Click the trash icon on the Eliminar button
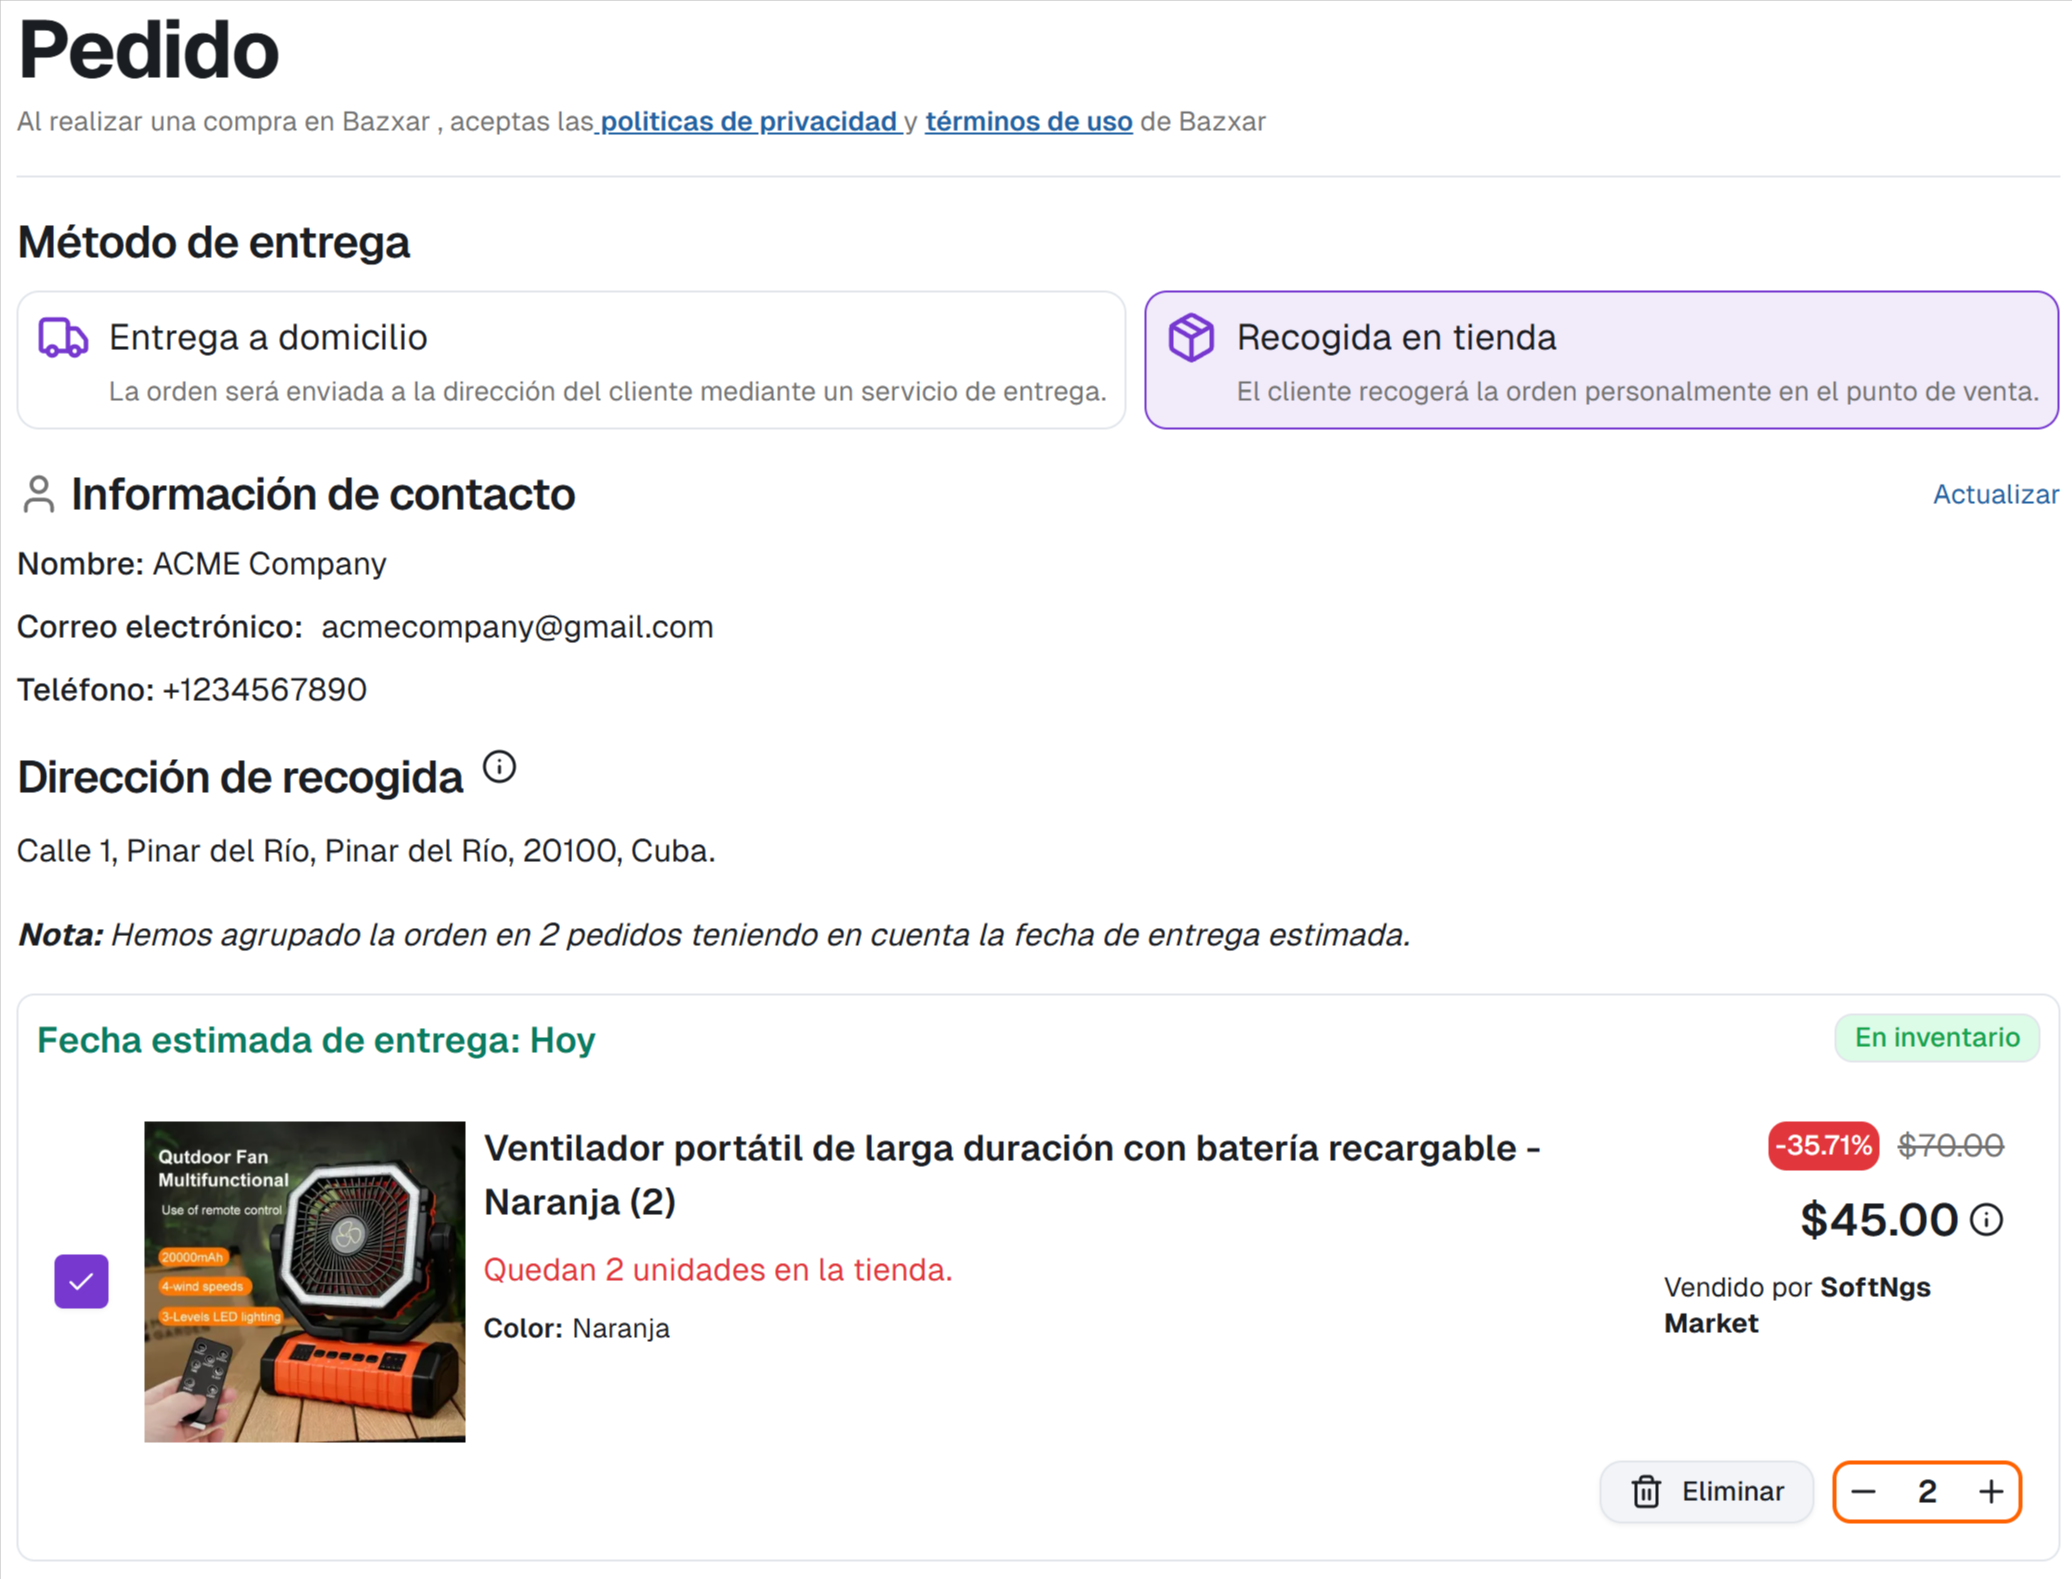Viewport: 2072px width, 1579px height. 1646,1491
